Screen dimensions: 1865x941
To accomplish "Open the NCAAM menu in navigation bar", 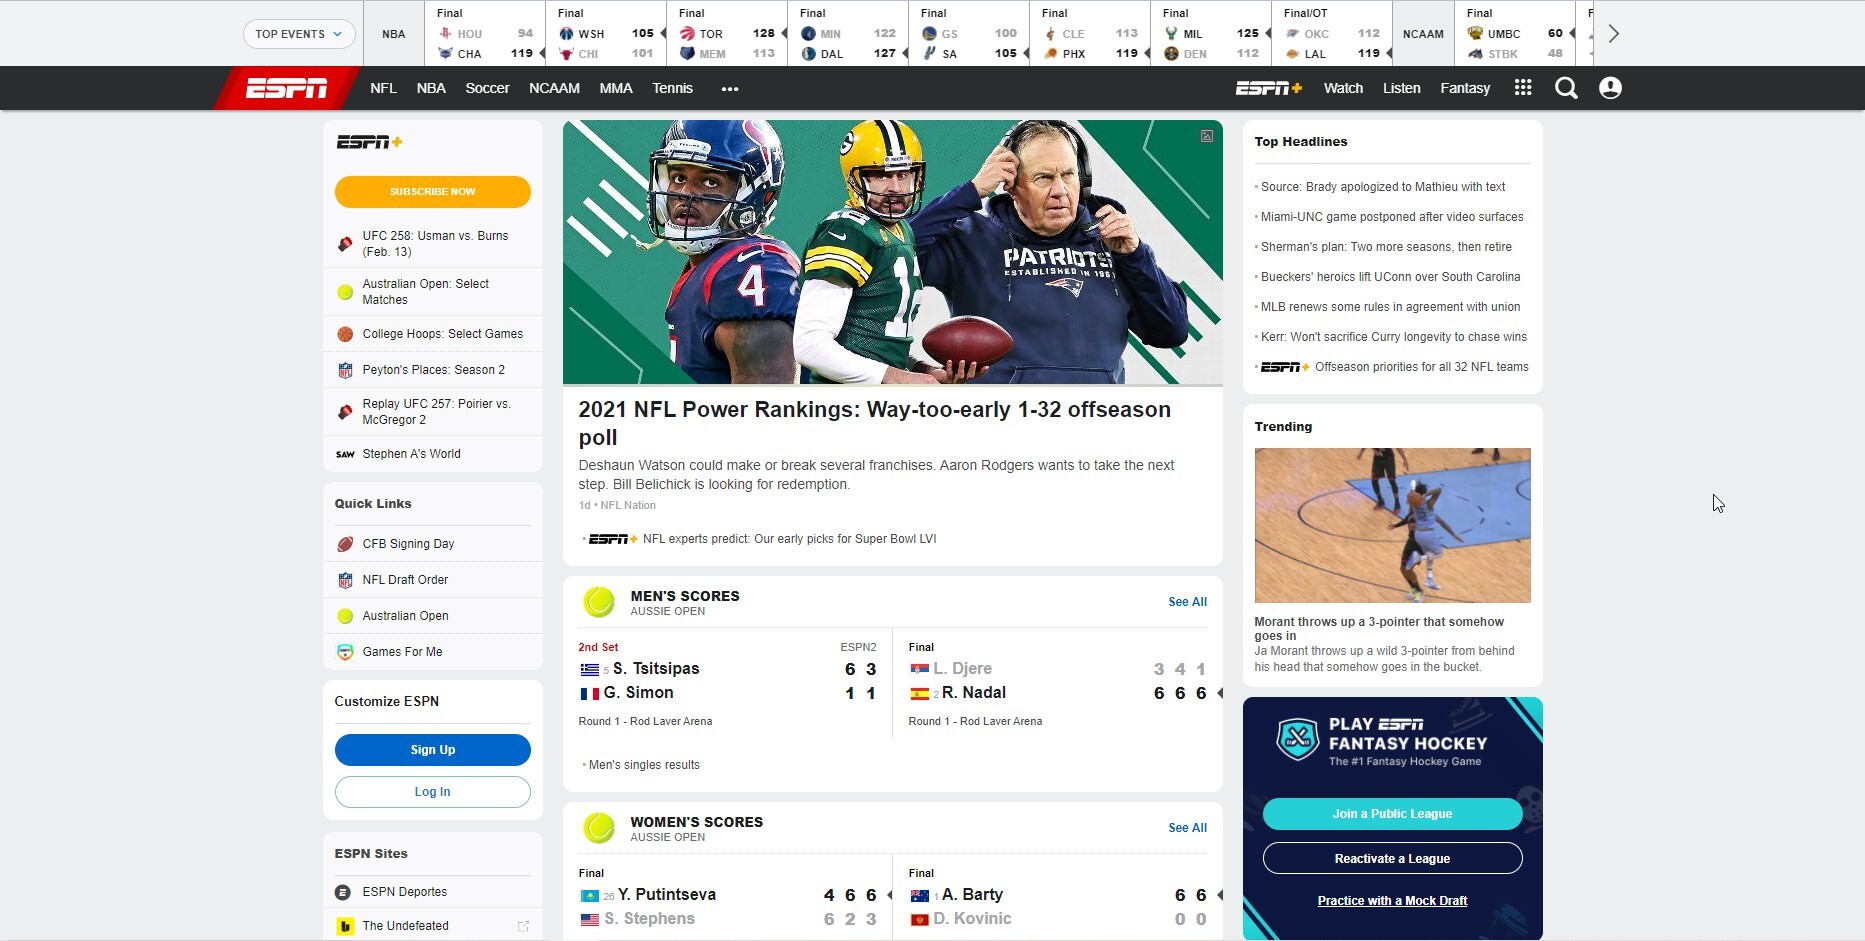I will coord(554,88).
